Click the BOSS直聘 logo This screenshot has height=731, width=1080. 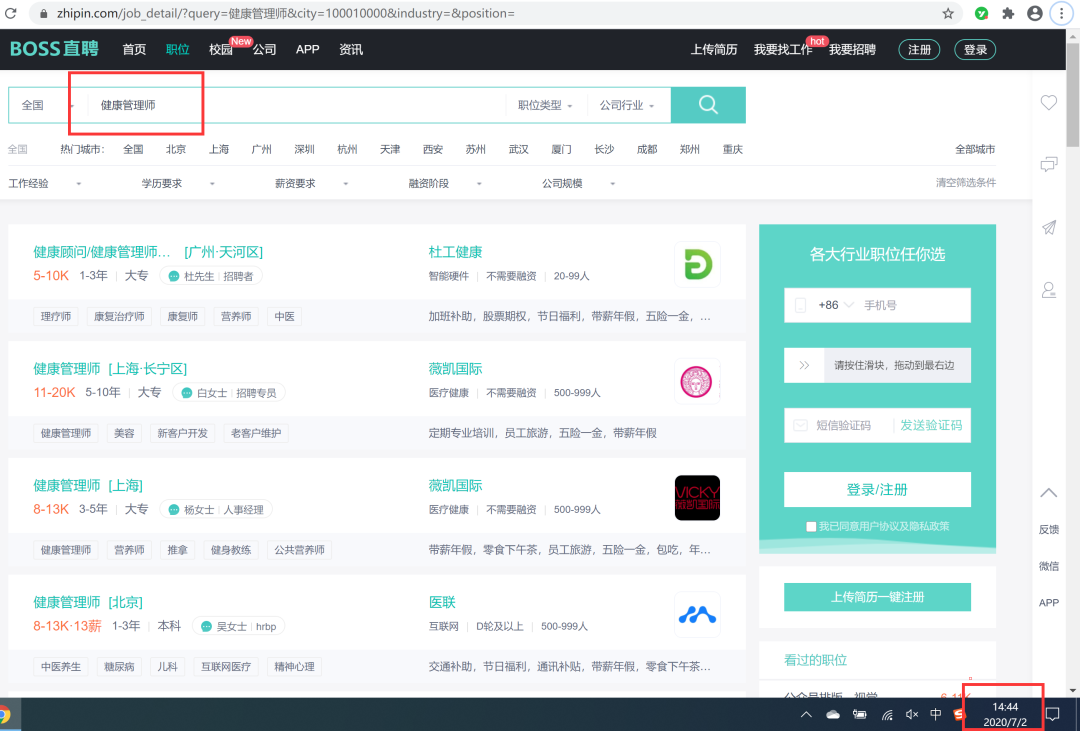pyautogui.click(x=54, y=49)
